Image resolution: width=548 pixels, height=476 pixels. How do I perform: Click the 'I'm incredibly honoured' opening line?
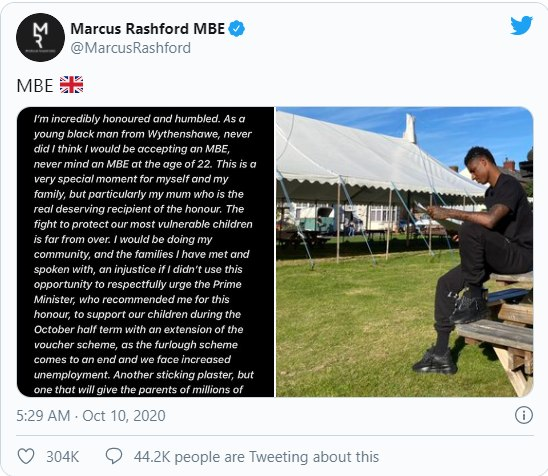[139, 119]
